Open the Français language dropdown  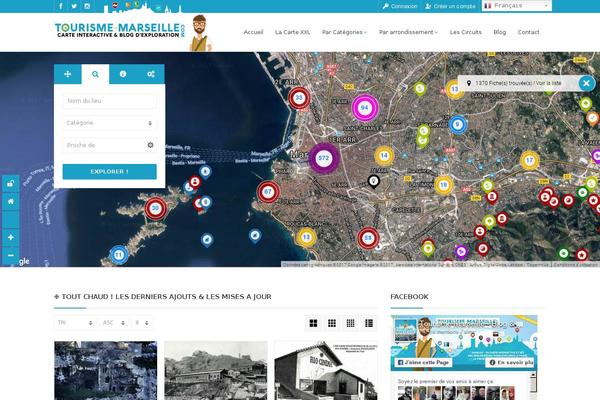(x=517, y=6)
